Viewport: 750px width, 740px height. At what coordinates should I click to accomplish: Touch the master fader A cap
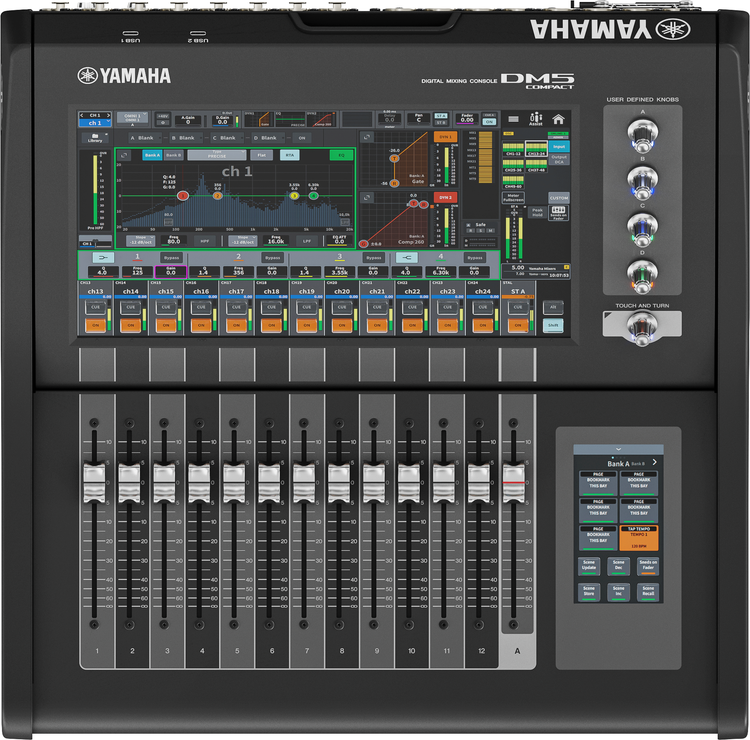pos(514,482)
